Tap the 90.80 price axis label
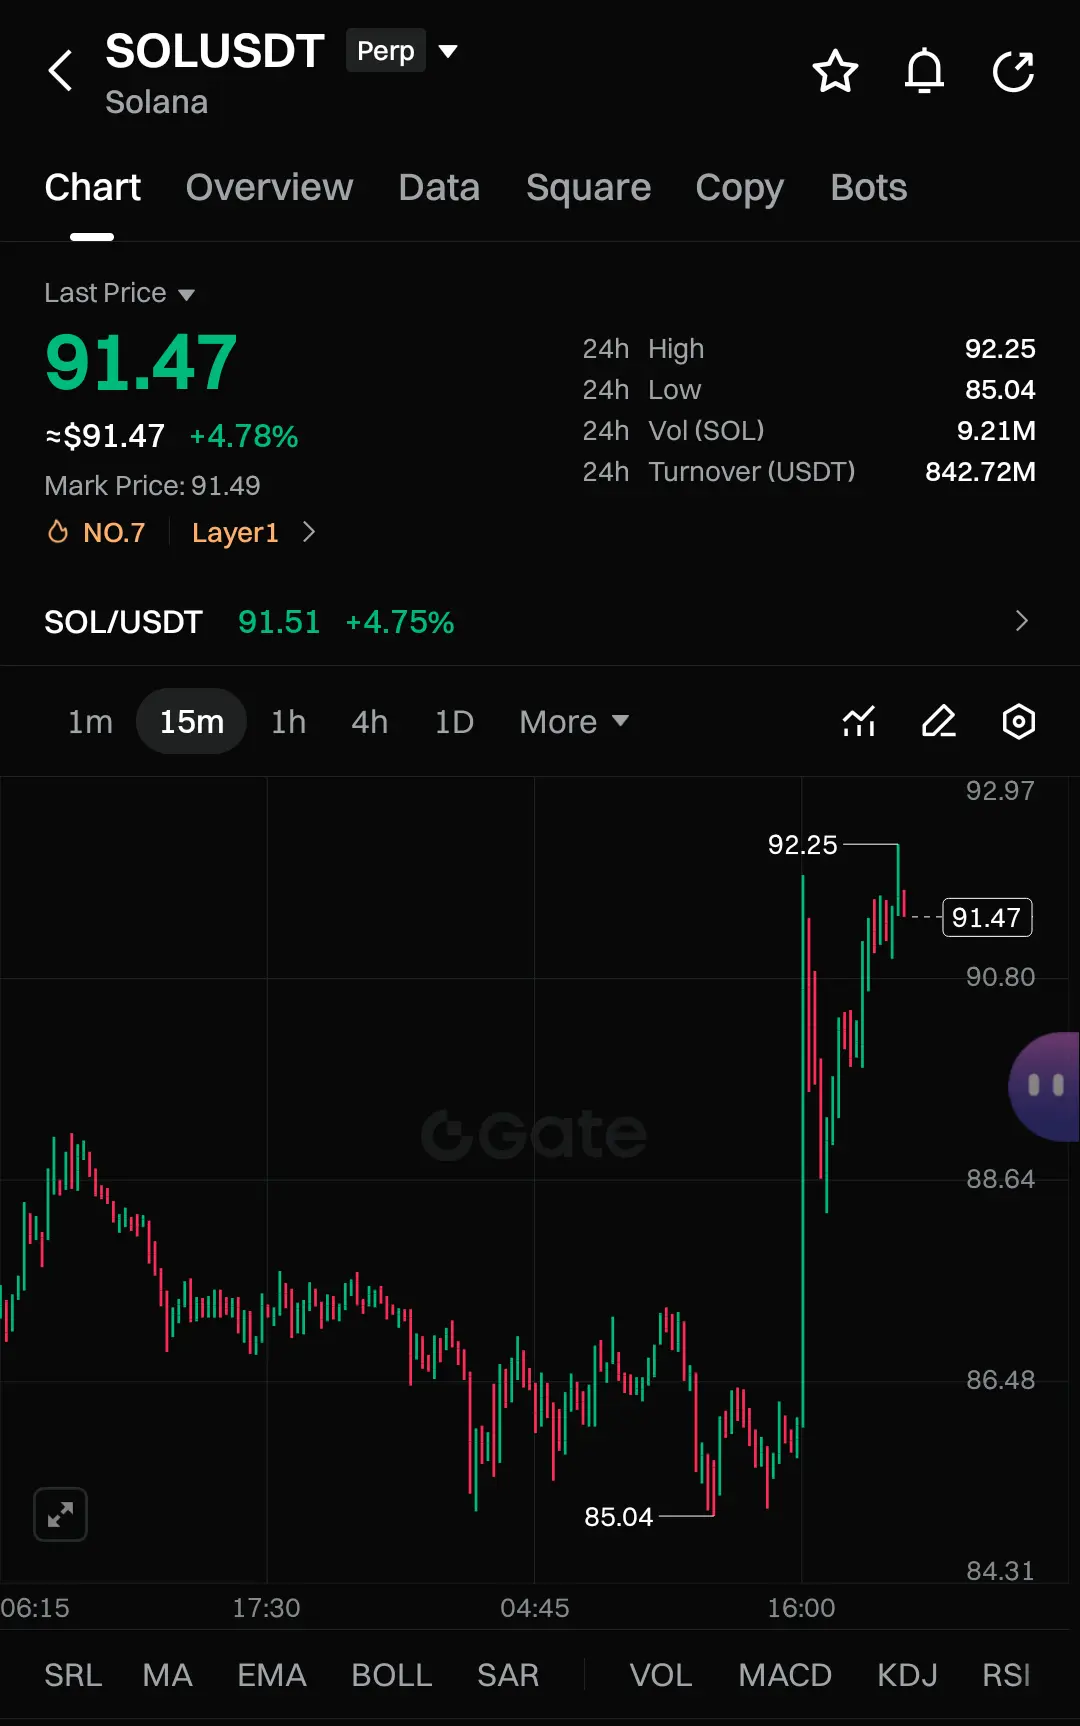This screenshot has height=1726, width=1080. click(1000, 977)
